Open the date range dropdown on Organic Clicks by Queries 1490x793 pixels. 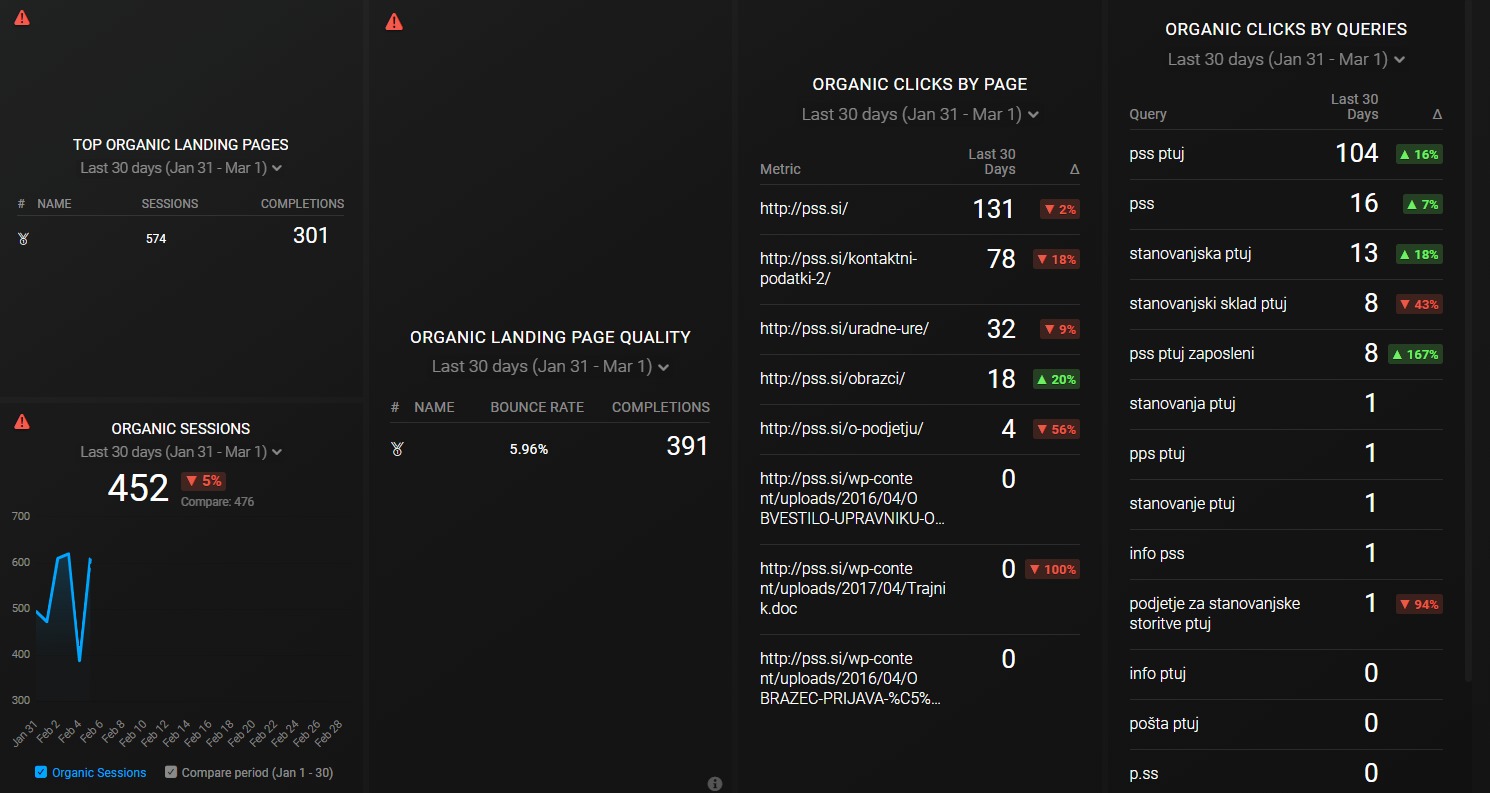coord(1286,59)
